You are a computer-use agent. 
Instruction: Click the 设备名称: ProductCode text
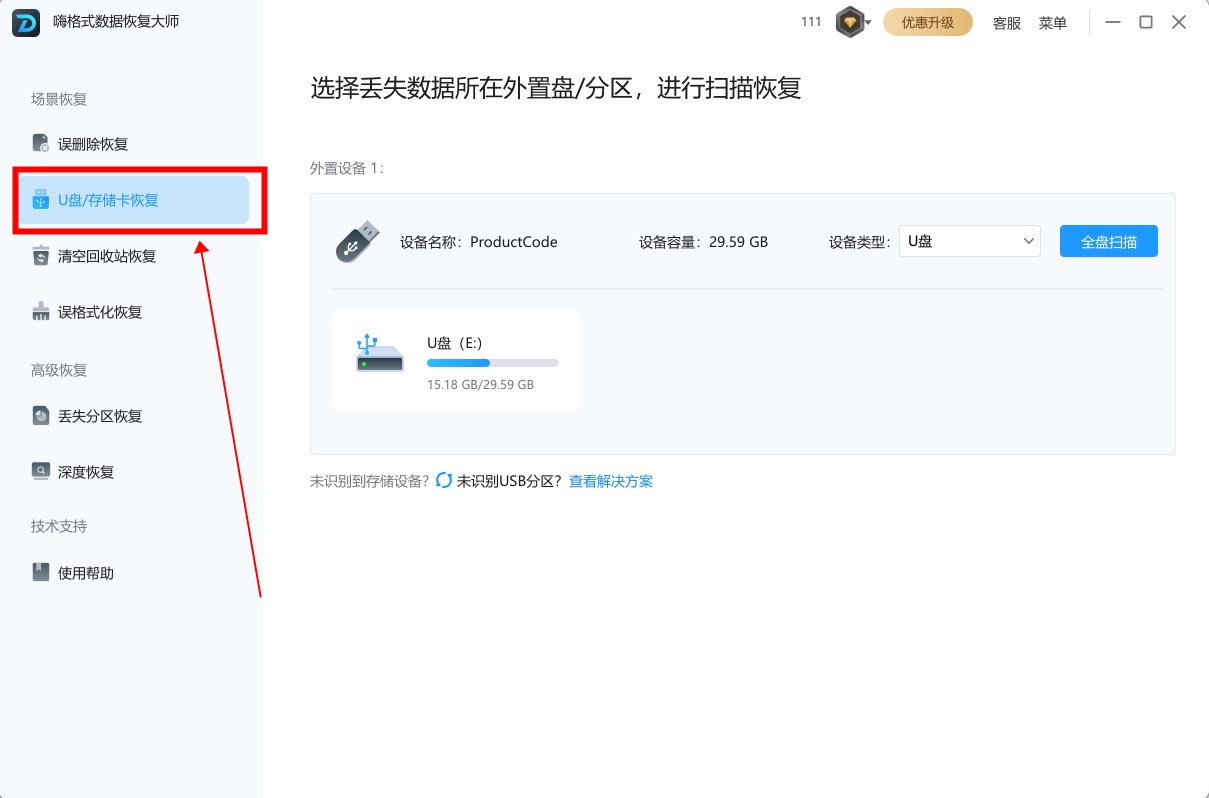click(x=479, y=241)
